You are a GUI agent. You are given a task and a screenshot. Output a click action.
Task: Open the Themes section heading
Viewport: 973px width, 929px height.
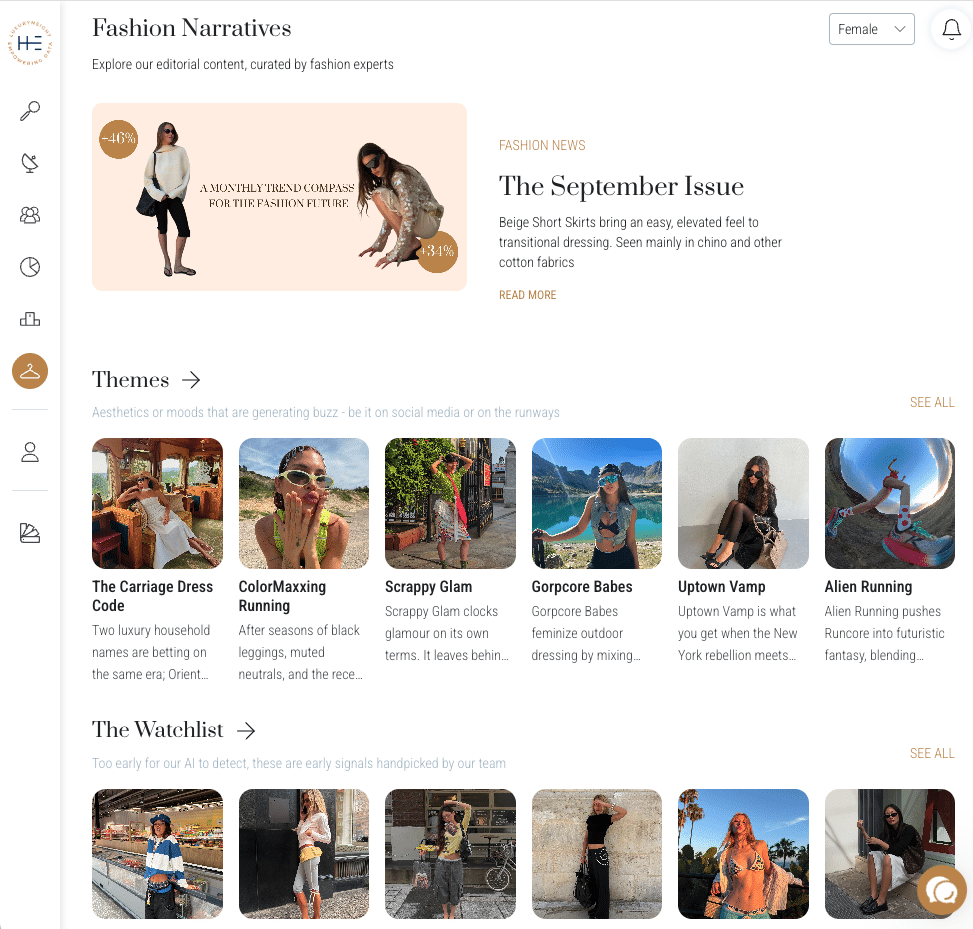[x=130, y=380]
